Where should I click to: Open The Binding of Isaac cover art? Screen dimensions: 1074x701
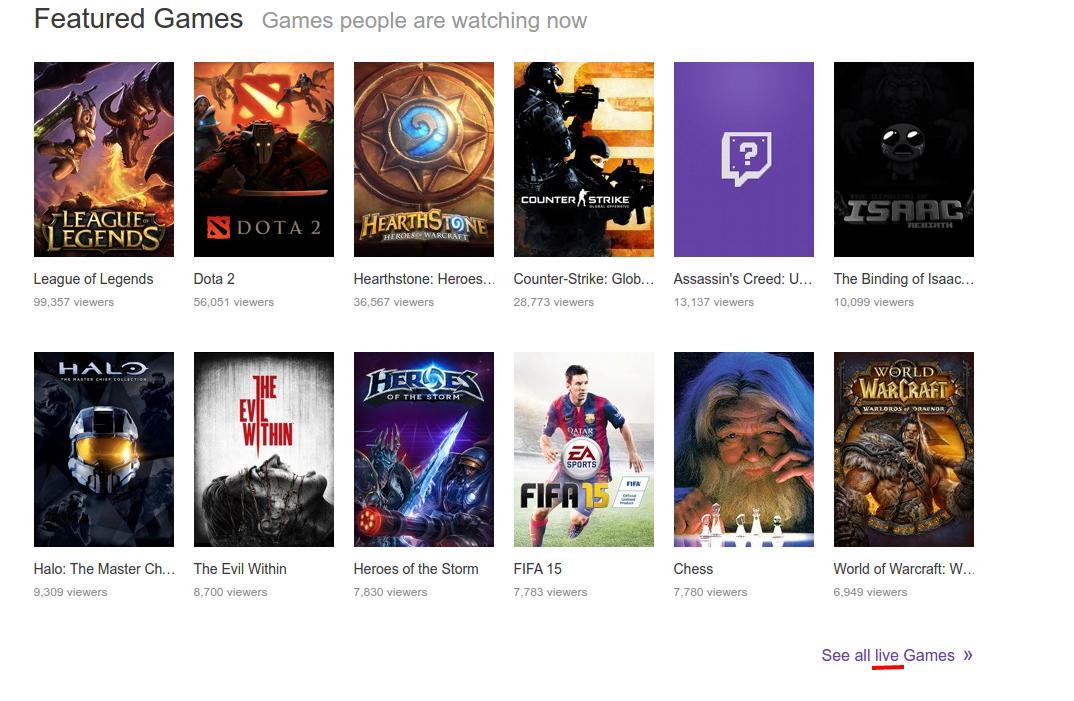903,159
